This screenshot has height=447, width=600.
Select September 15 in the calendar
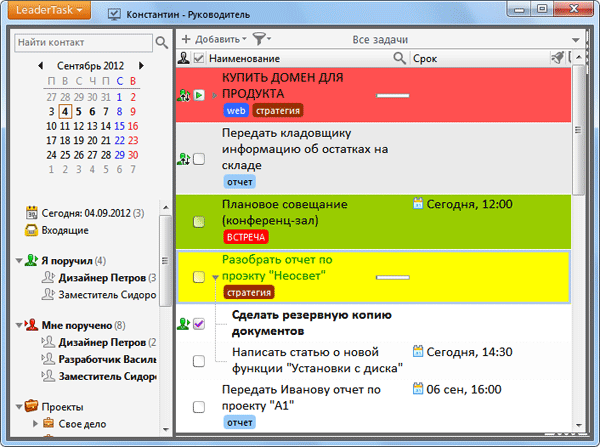pyautogui.click(x=119, y=126)
